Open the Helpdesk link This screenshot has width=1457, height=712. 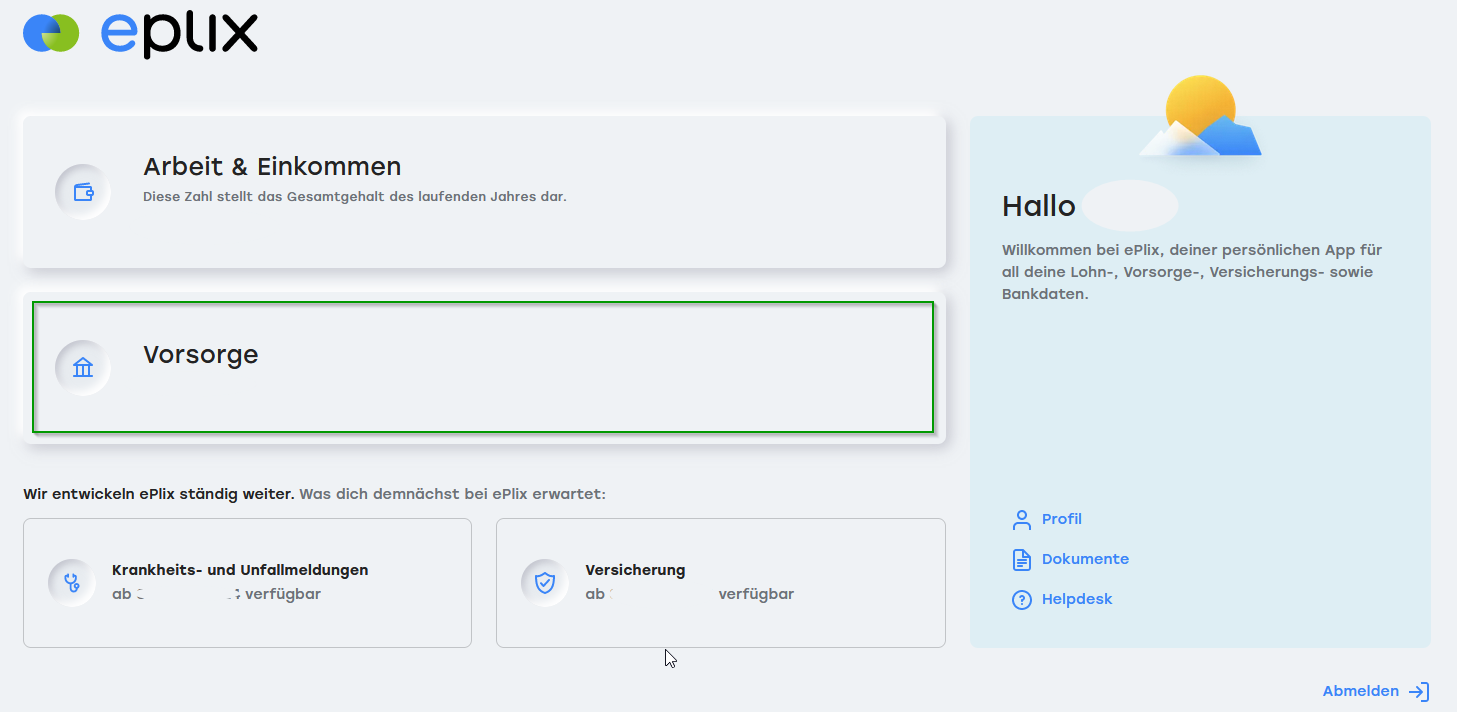1077,599
